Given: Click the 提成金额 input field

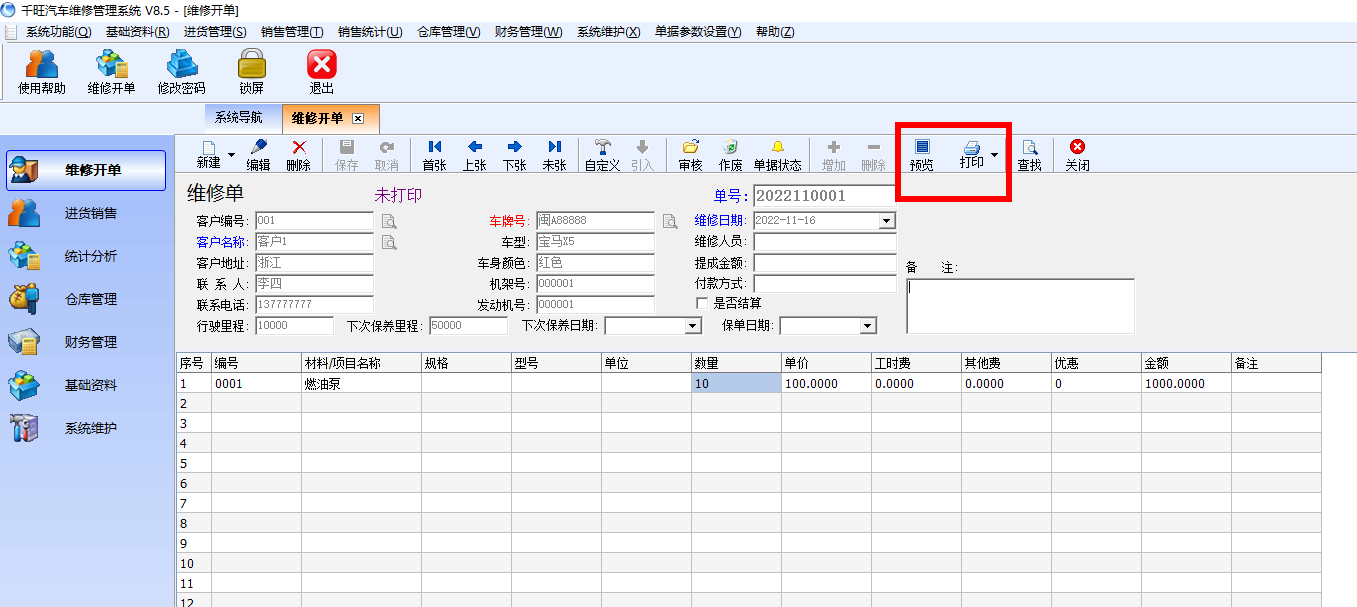Looking at the screenshot, I should (825, 263).
